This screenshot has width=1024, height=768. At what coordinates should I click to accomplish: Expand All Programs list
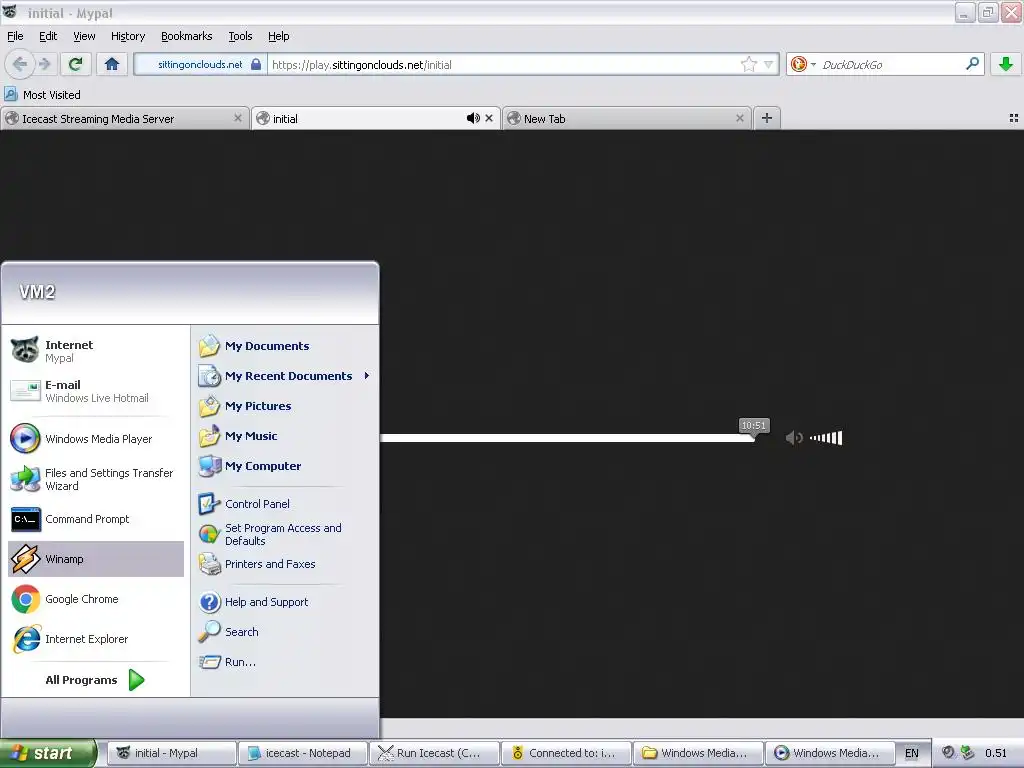click(x=95, y=680)
